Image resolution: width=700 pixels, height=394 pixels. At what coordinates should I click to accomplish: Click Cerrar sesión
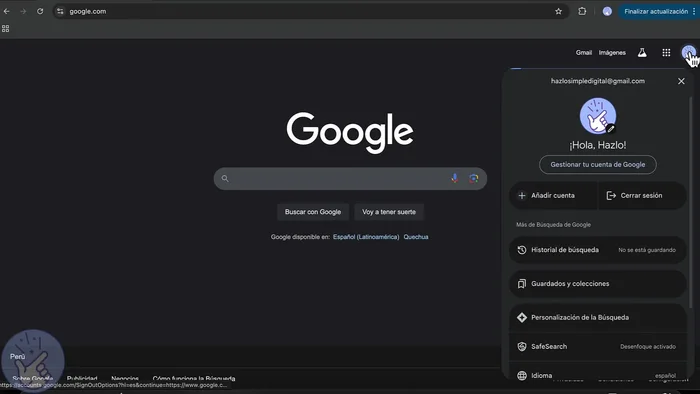point(642,195)
